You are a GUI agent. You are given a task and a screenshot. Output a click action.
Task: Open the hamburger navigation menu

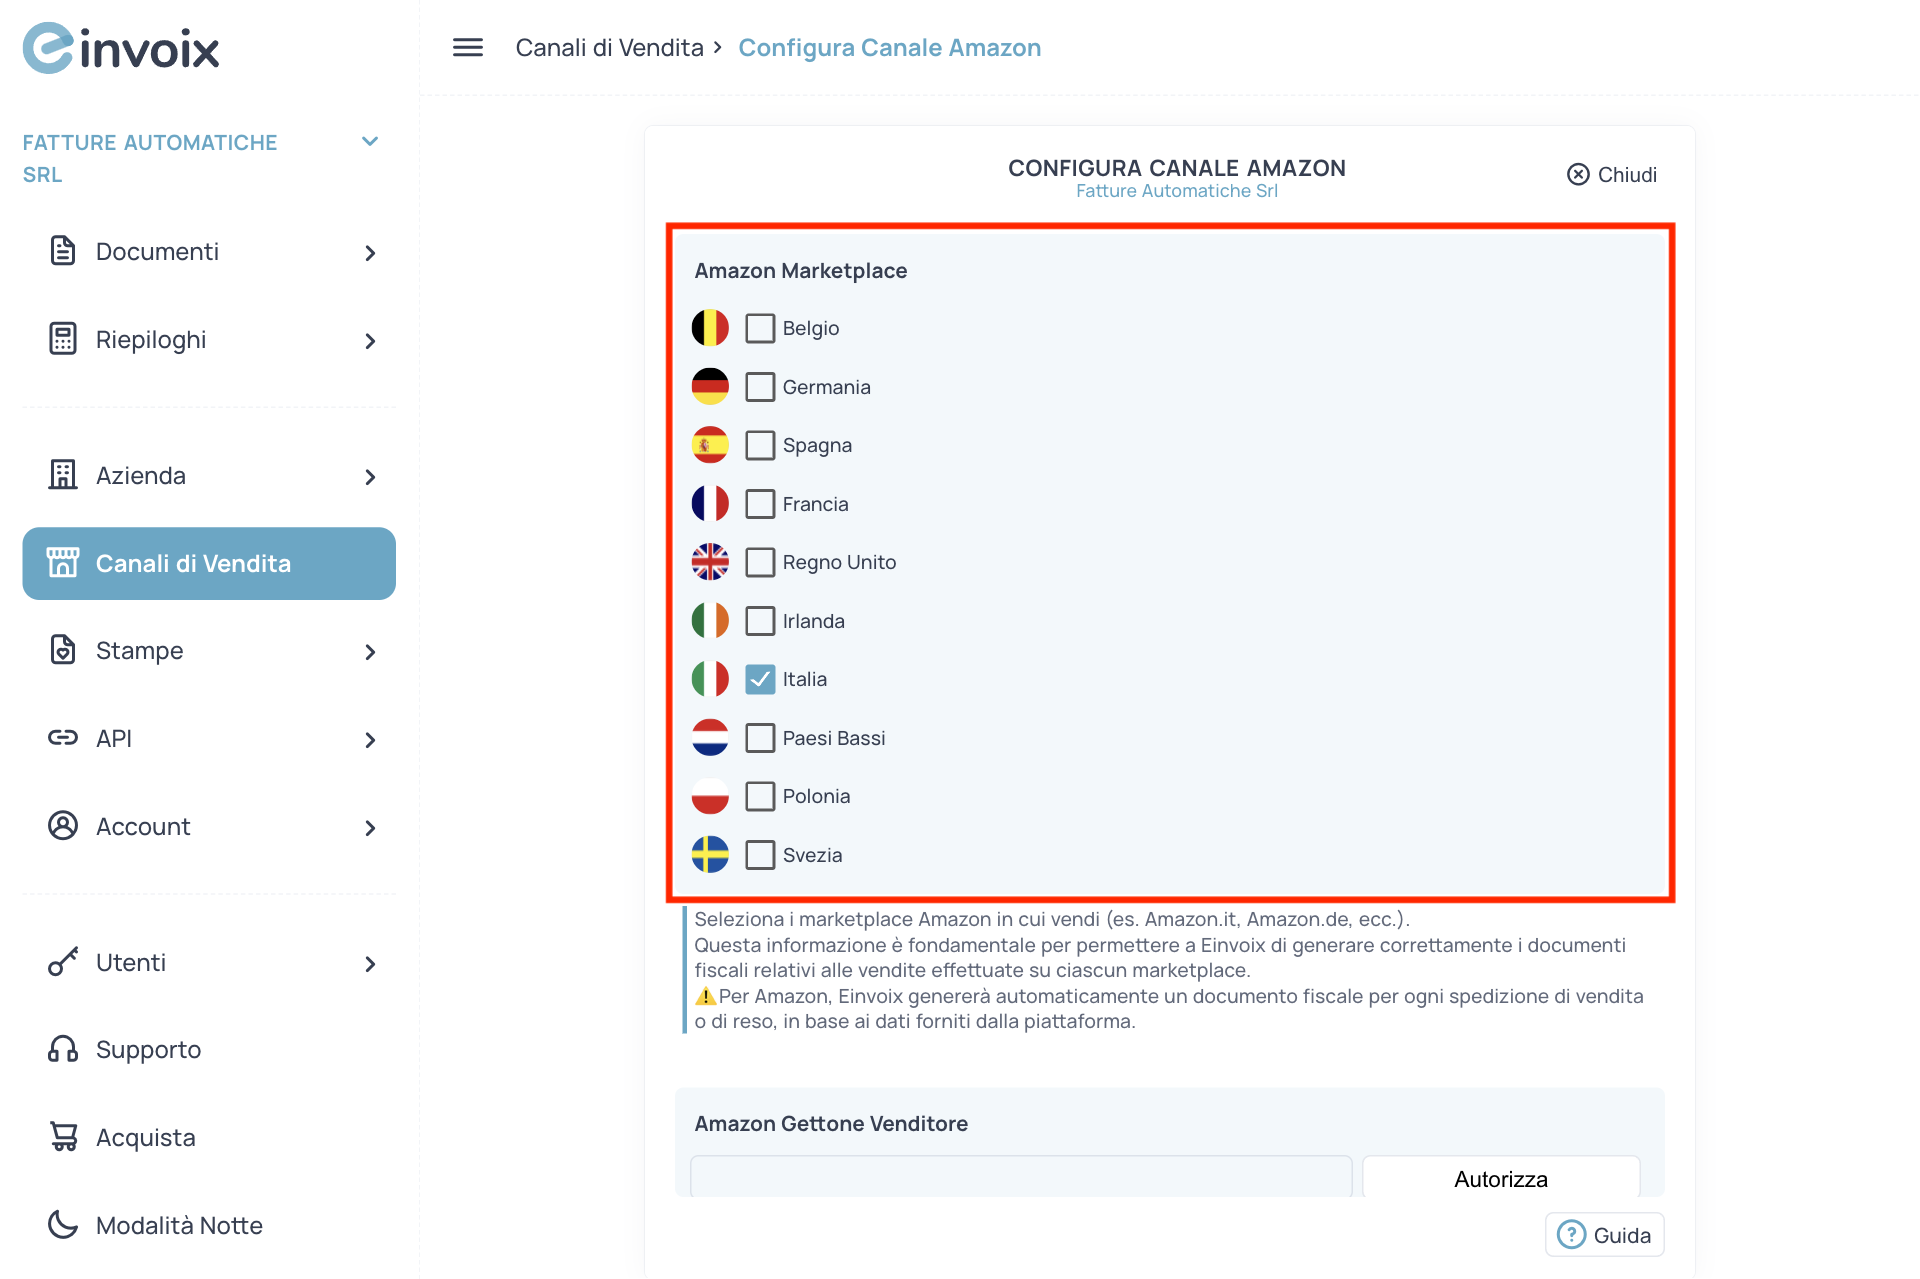(x=466, y=47)
